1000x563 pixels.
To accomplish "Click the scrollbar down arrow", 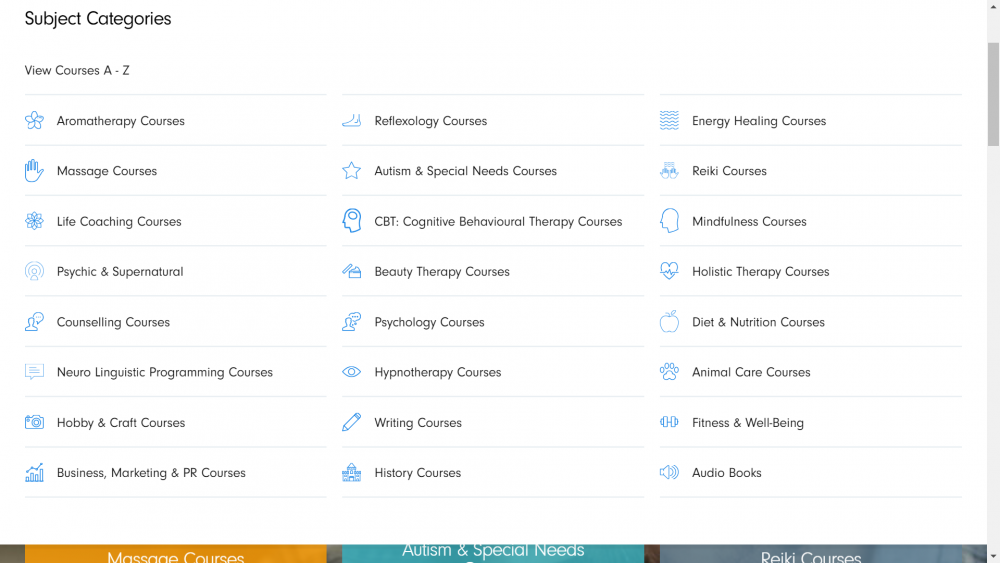I will coord(993,557).
